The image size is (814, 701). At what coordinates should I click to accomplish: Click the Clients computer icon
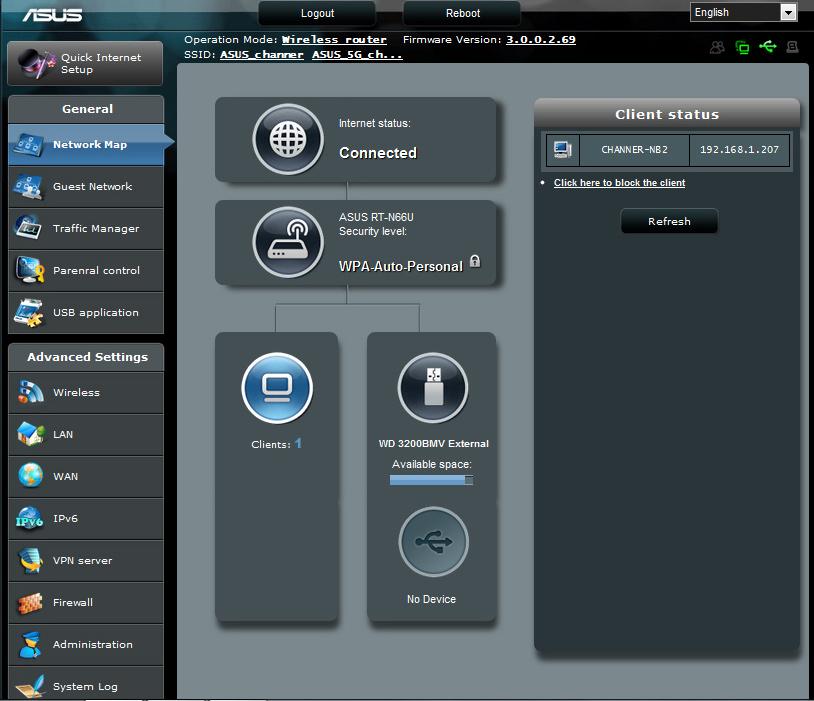click(277, 388)
